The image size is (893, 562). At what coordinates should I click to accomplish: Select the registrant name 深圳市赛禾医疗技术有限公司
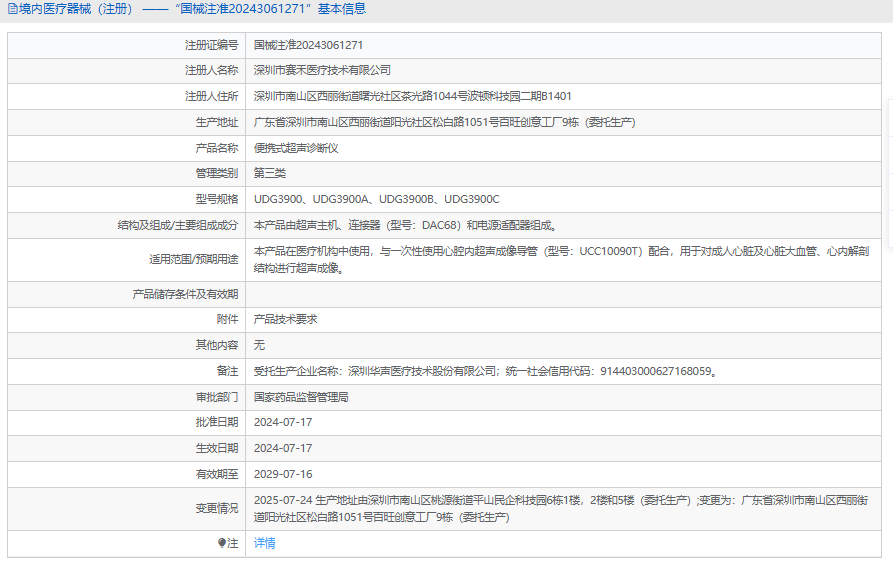[322, 70]
